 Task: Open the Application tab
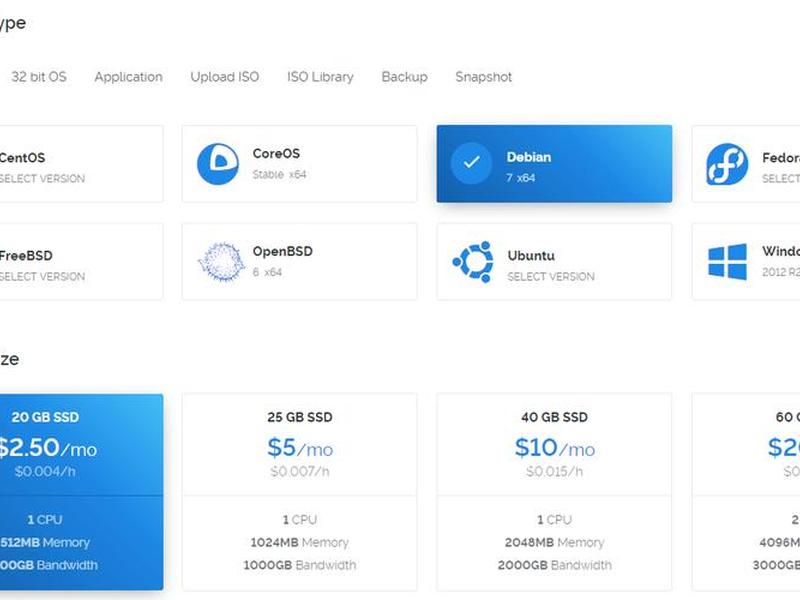[129, 77]
